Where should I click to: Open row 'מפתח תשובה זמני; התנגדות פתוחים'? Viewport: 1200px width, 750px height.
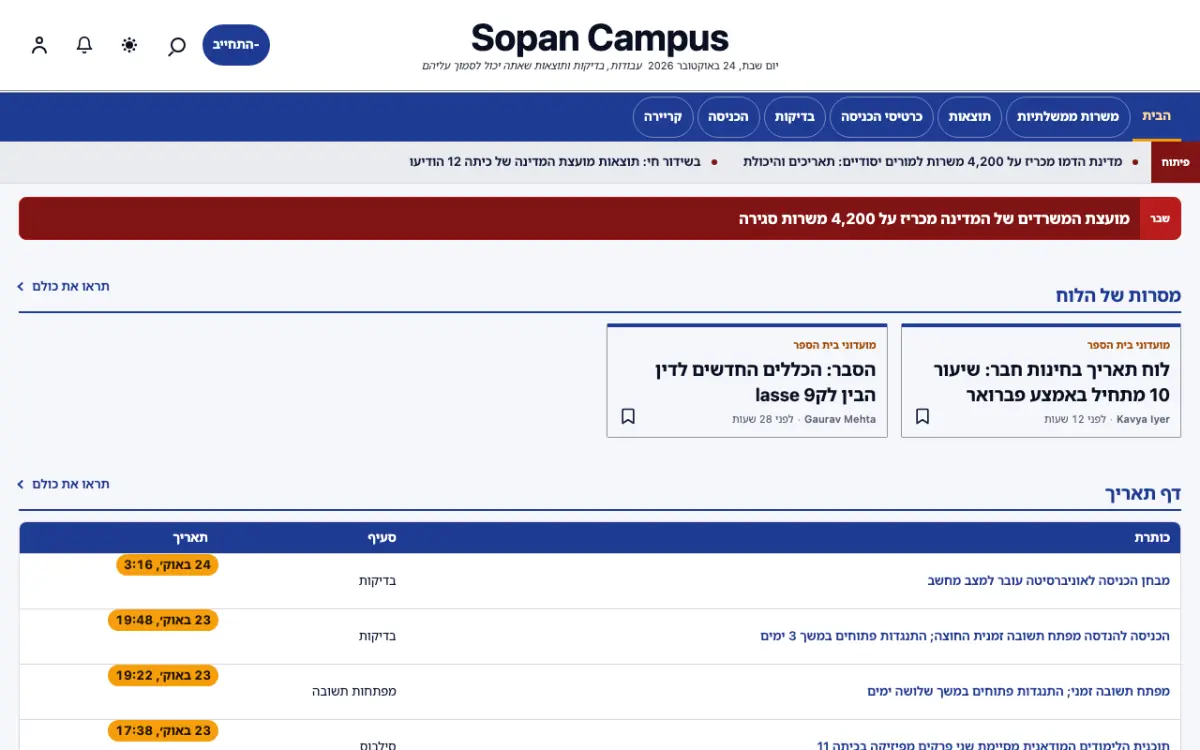1018,691
